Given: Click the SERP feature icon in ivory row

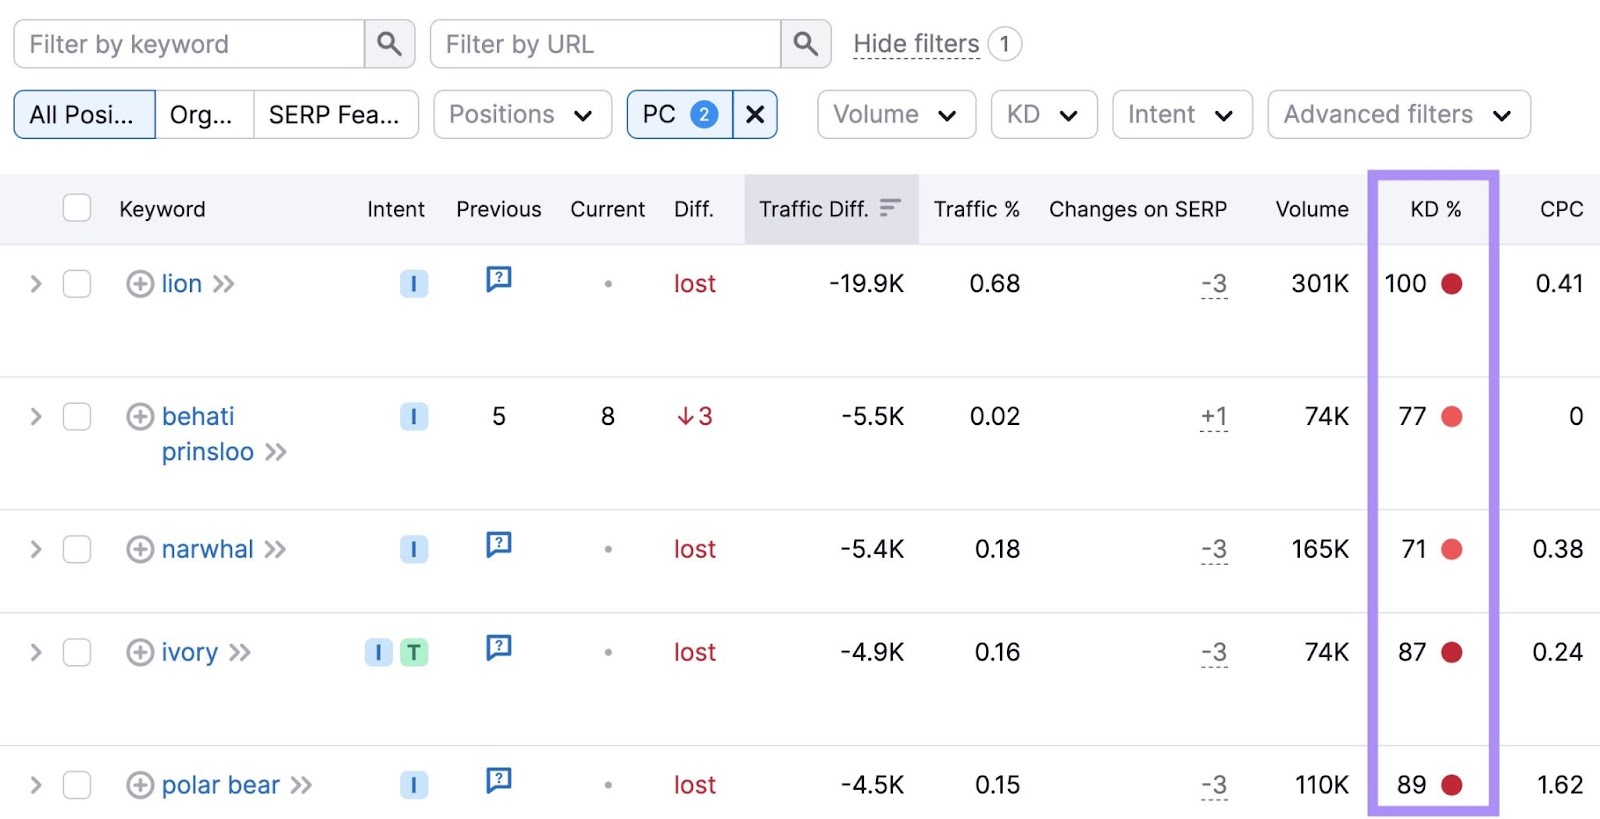Looking at the screenshot, I should pyautogui.click(x=499, y=647).
